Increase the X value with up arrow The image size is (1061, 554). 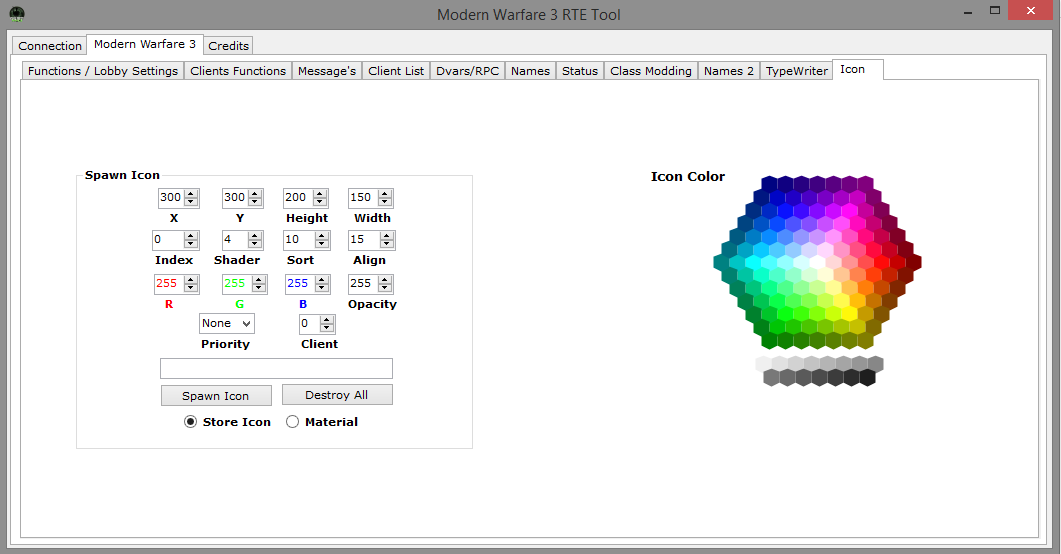click(x=191, y=194)
